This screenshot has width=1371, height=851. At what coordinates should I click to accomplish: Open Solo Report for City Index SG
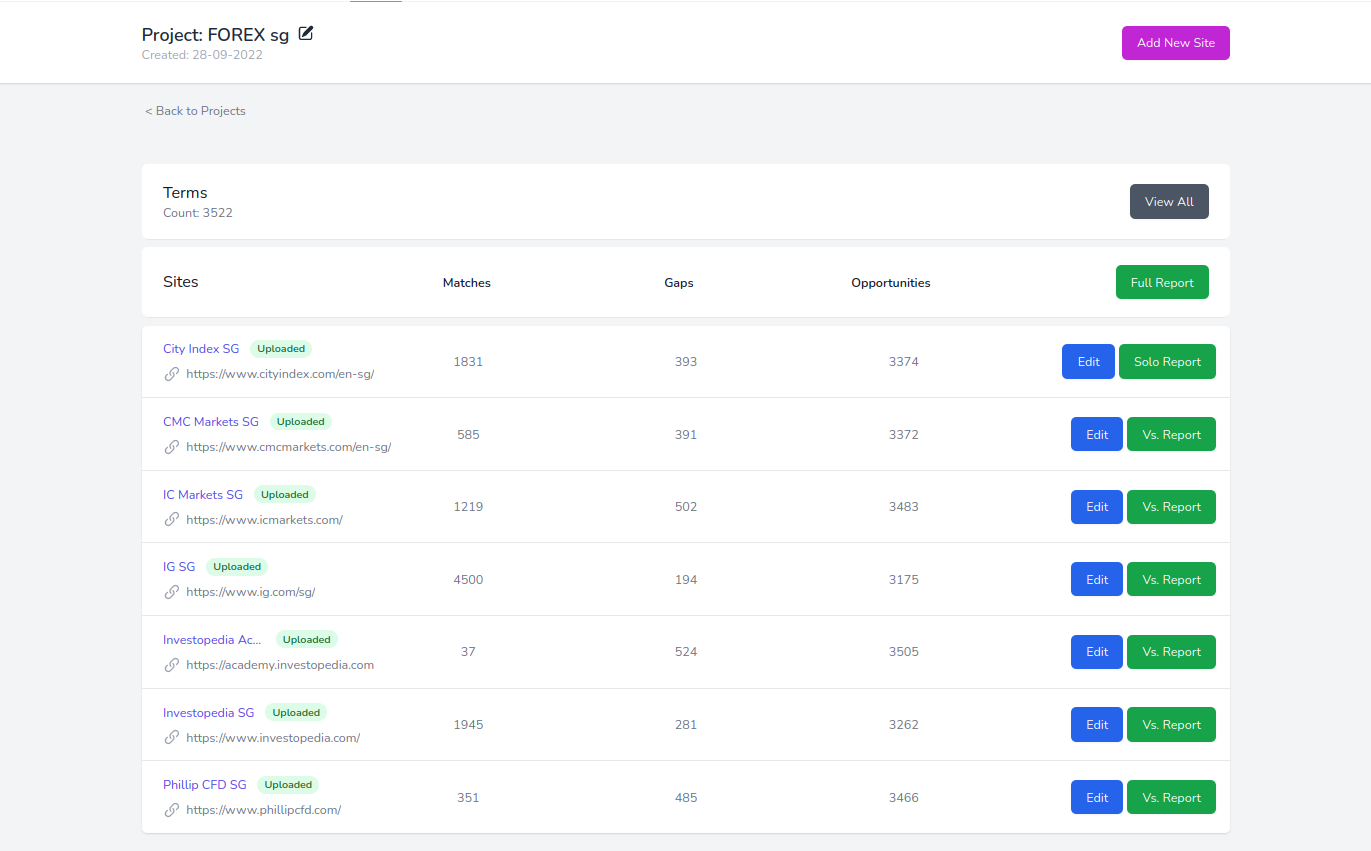click(x=1167, y=362)
